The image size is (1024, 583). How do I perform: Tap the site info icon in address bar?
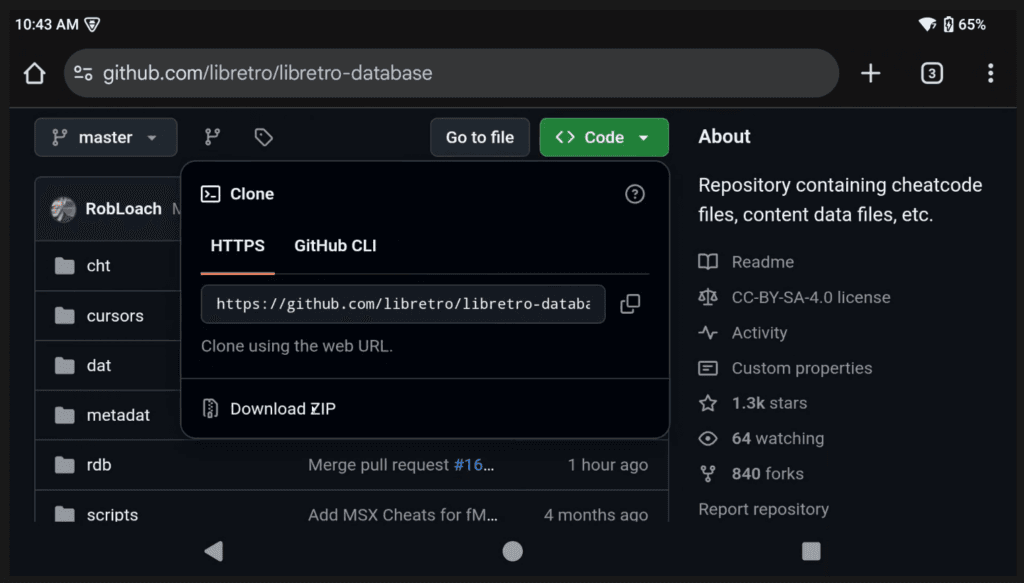point(84,73)
